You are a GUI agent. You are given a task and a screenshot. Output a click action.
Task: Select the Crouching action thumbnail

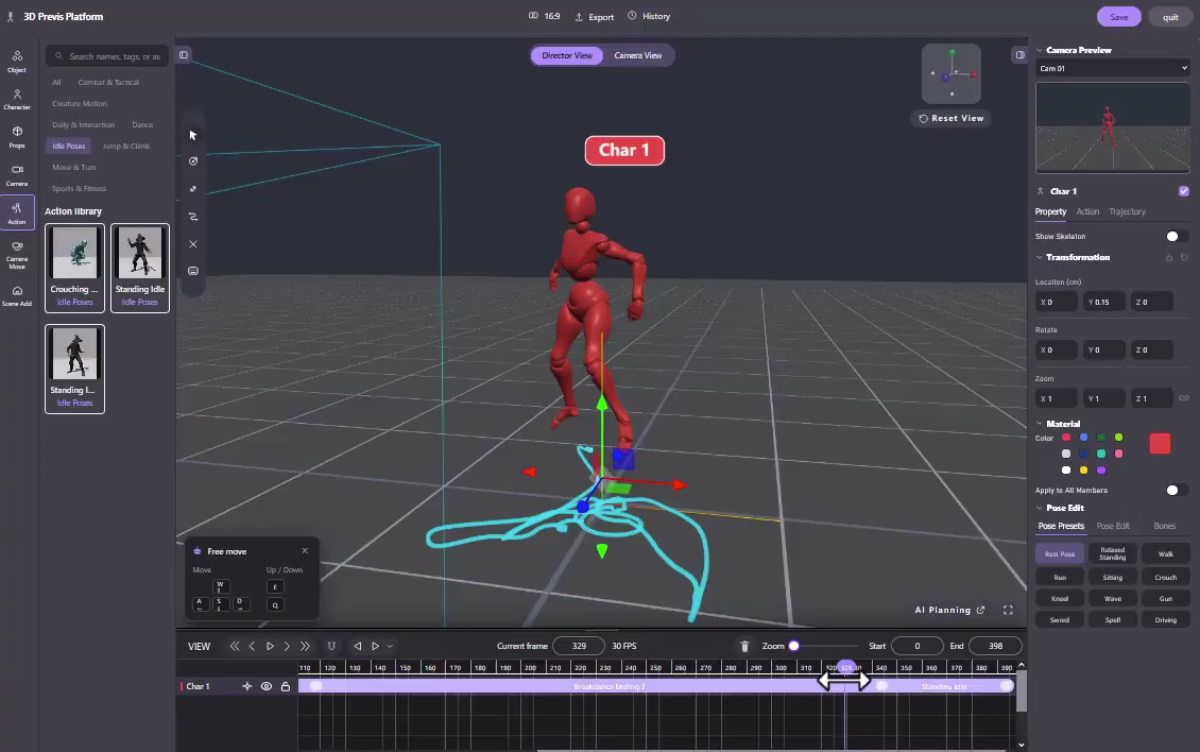75,268
